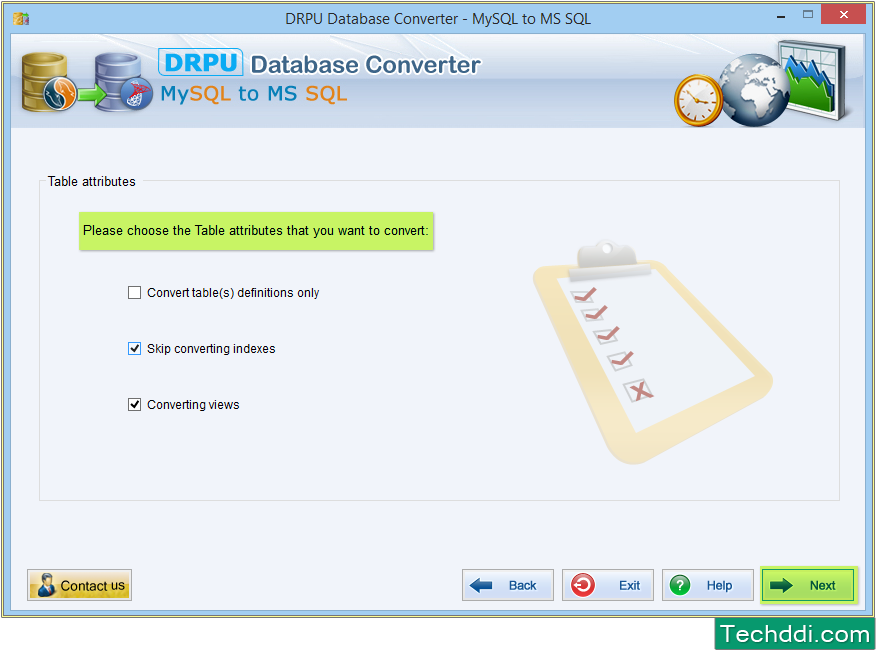
Task: Click 'Please choose the Table attributes' prompt text
Action: [256, 231]
